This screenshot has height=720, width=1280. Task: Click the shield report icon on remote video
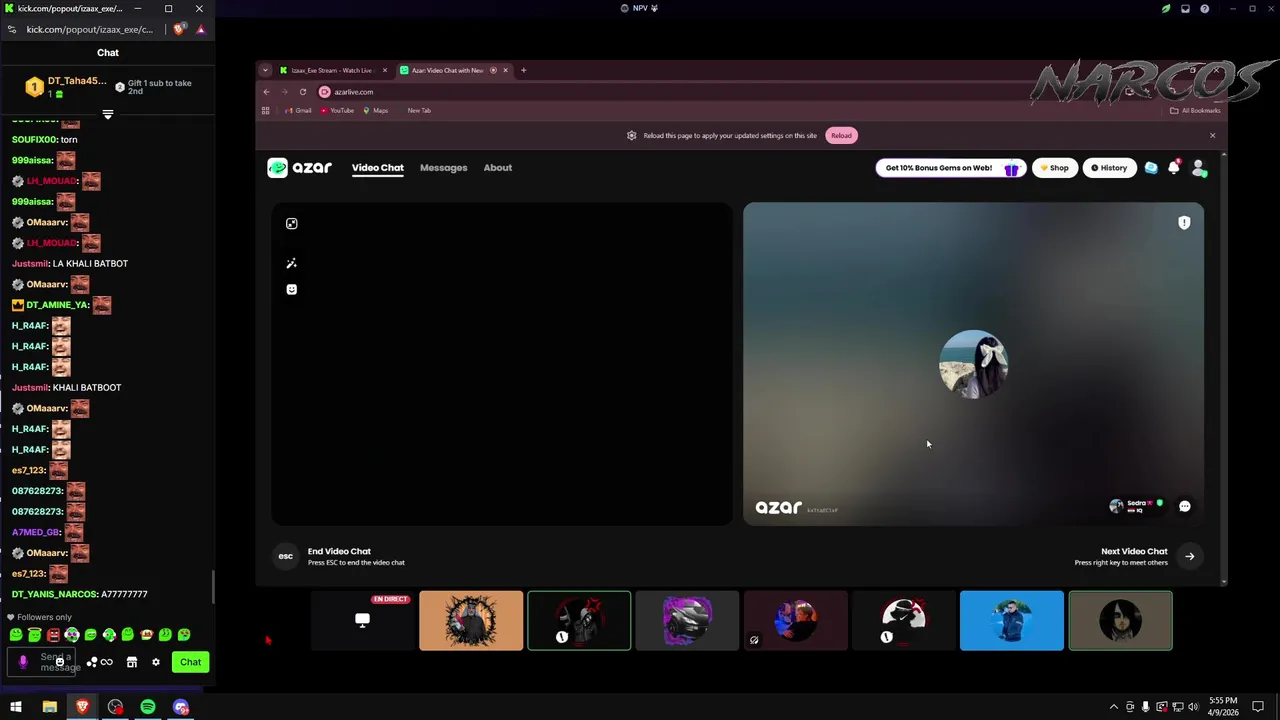pos(1184,223)
